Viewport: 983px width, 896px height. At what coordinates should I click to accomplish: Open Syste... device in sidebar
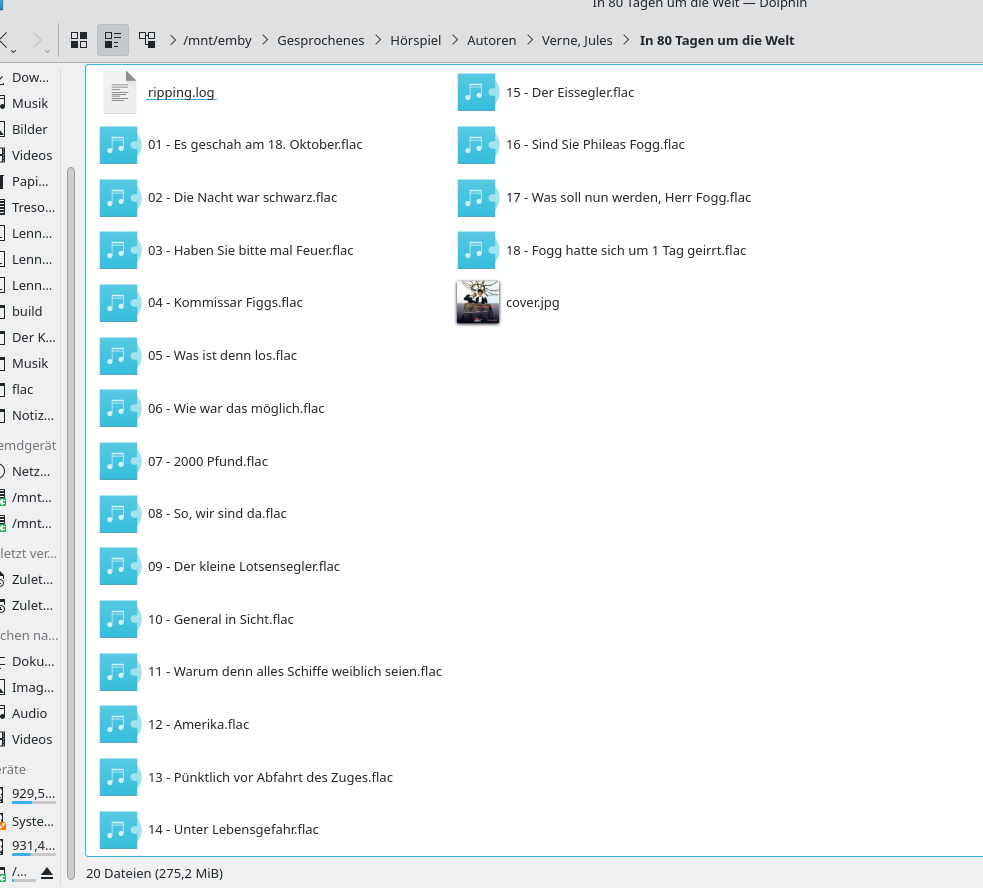point(29,821)
